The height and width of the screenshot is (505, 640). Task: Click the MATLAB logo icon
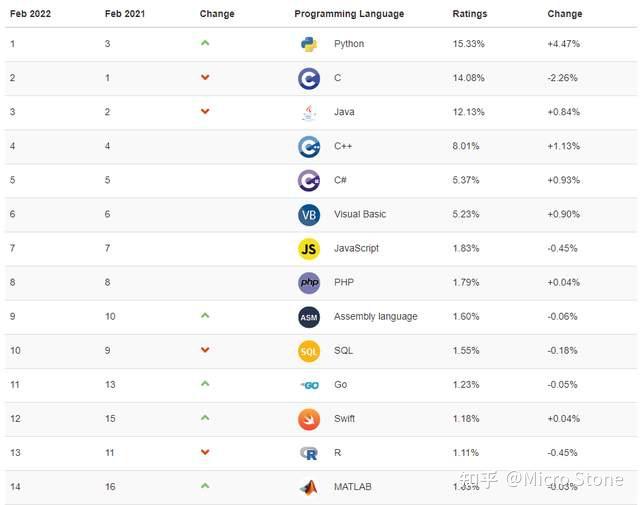[x=309, y=487]
